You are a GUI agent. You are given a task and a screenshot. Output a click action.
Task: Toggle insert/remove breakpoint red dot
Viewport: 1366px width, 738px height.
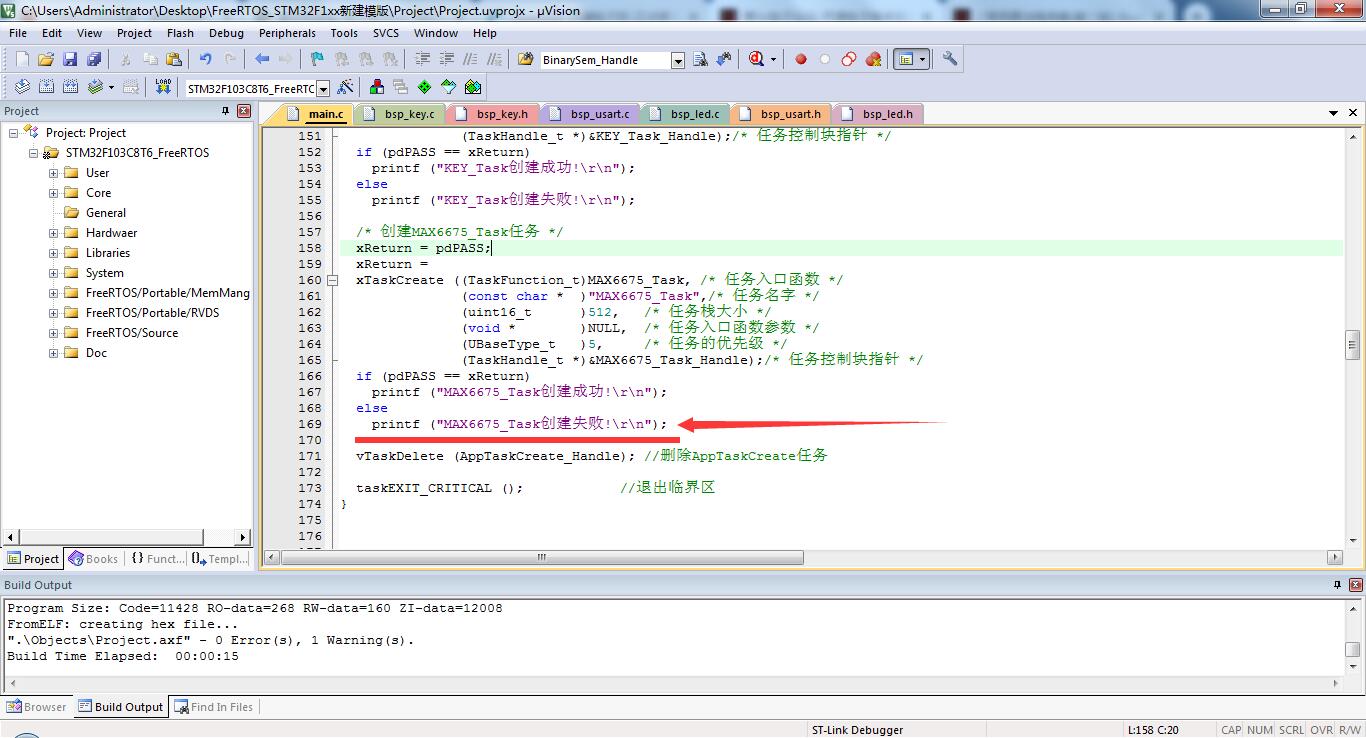pos(800,59)
